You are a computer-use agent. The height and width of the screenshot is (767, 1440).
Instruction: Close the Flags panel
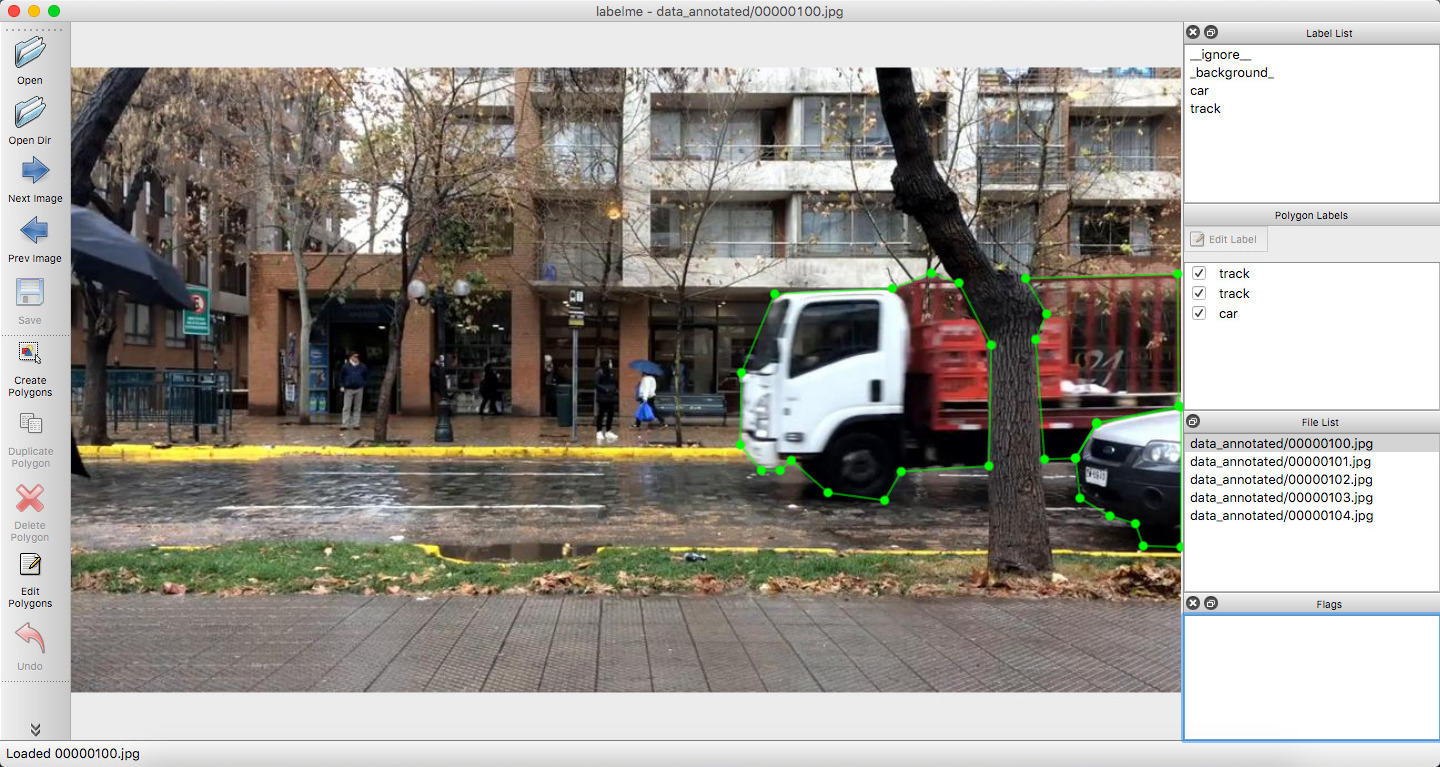point(1193,604)
